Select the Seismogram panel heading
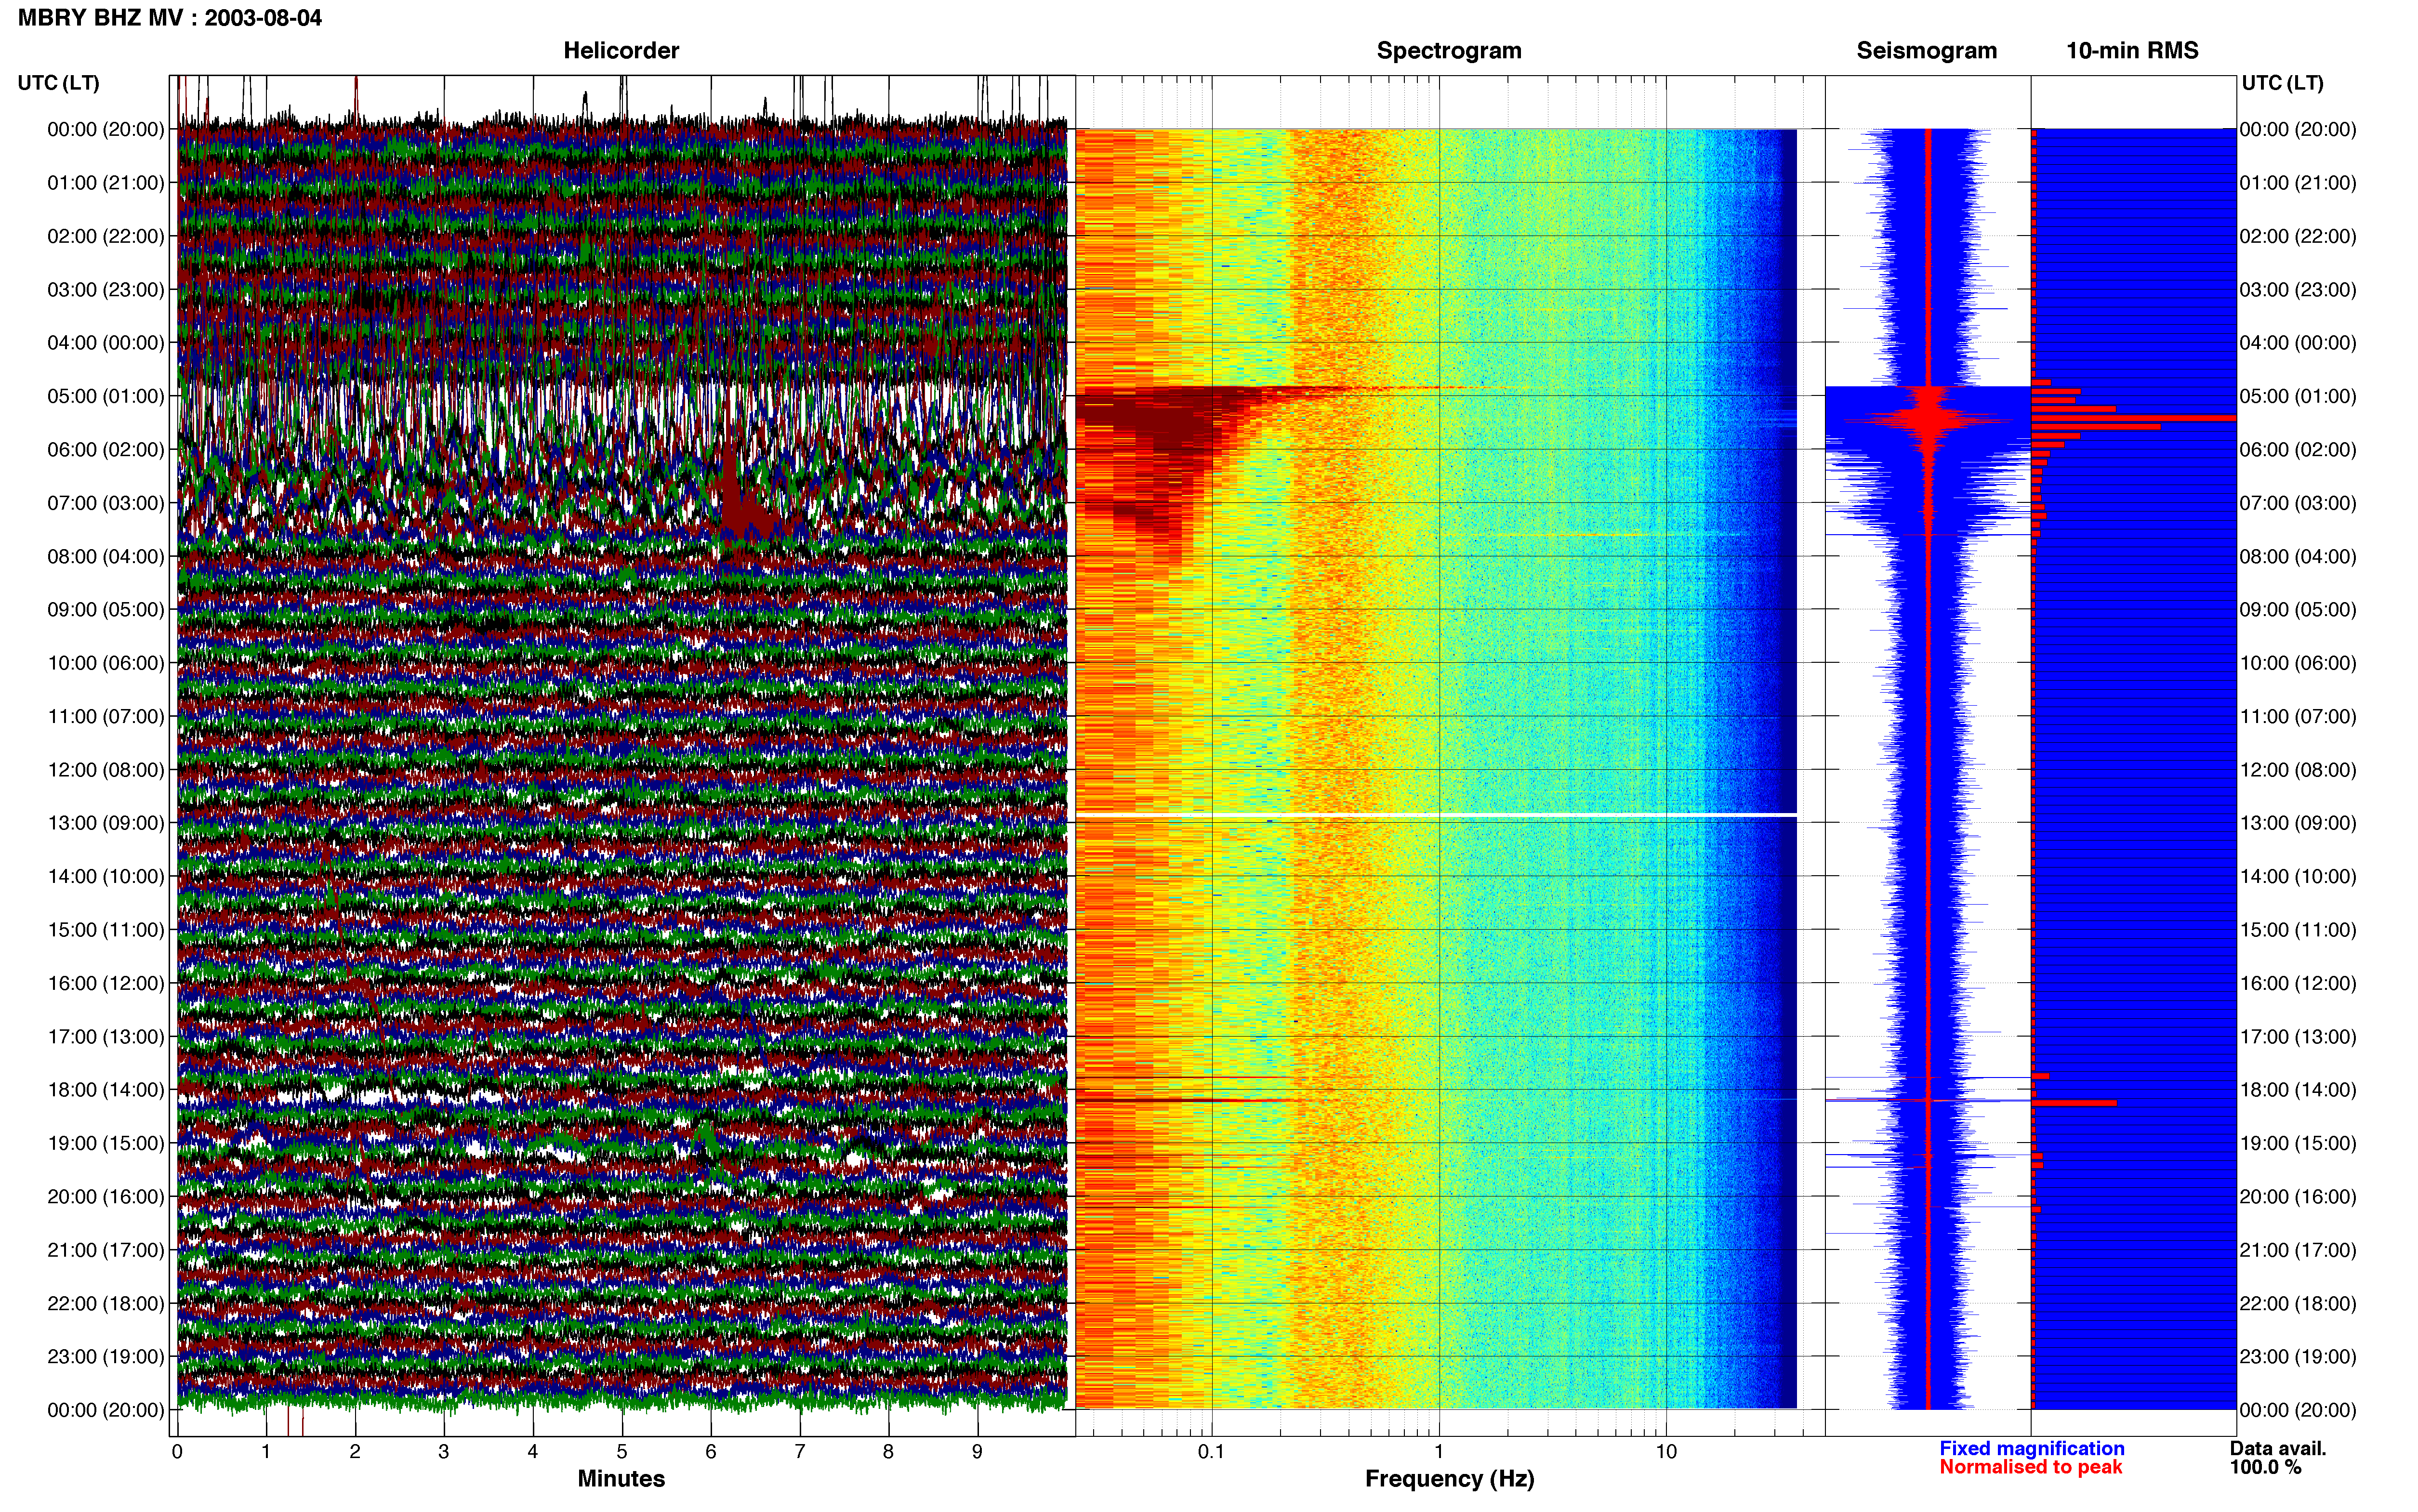This screenshot has height=1512, width=2418. click(1926, 51)
